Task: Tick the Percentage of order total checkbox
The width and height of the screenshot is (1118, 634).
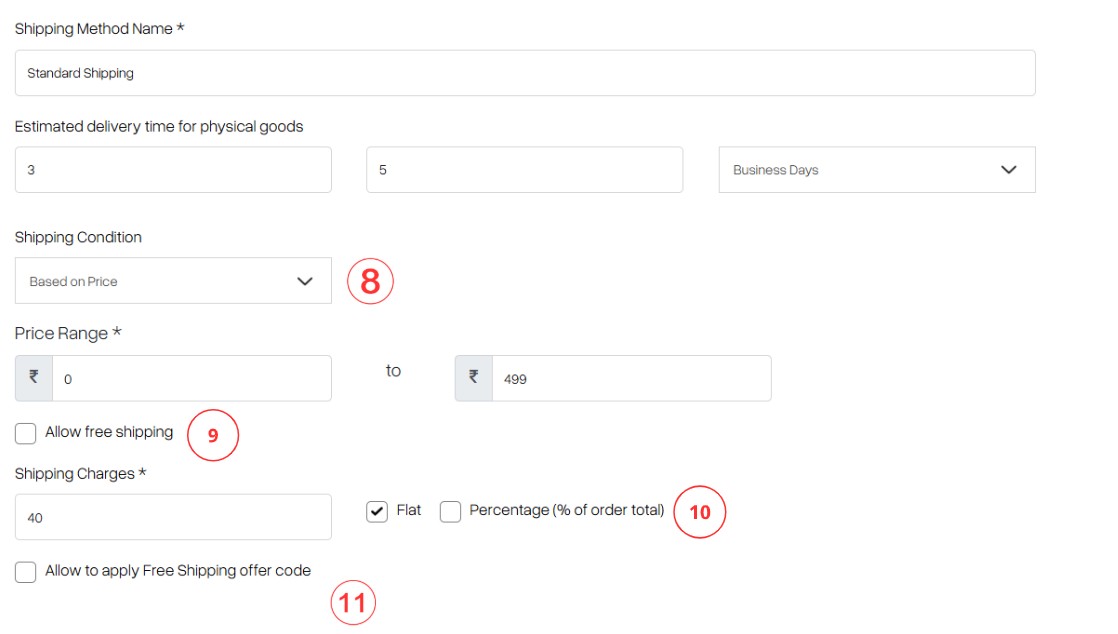Action: tap(450, 511)
